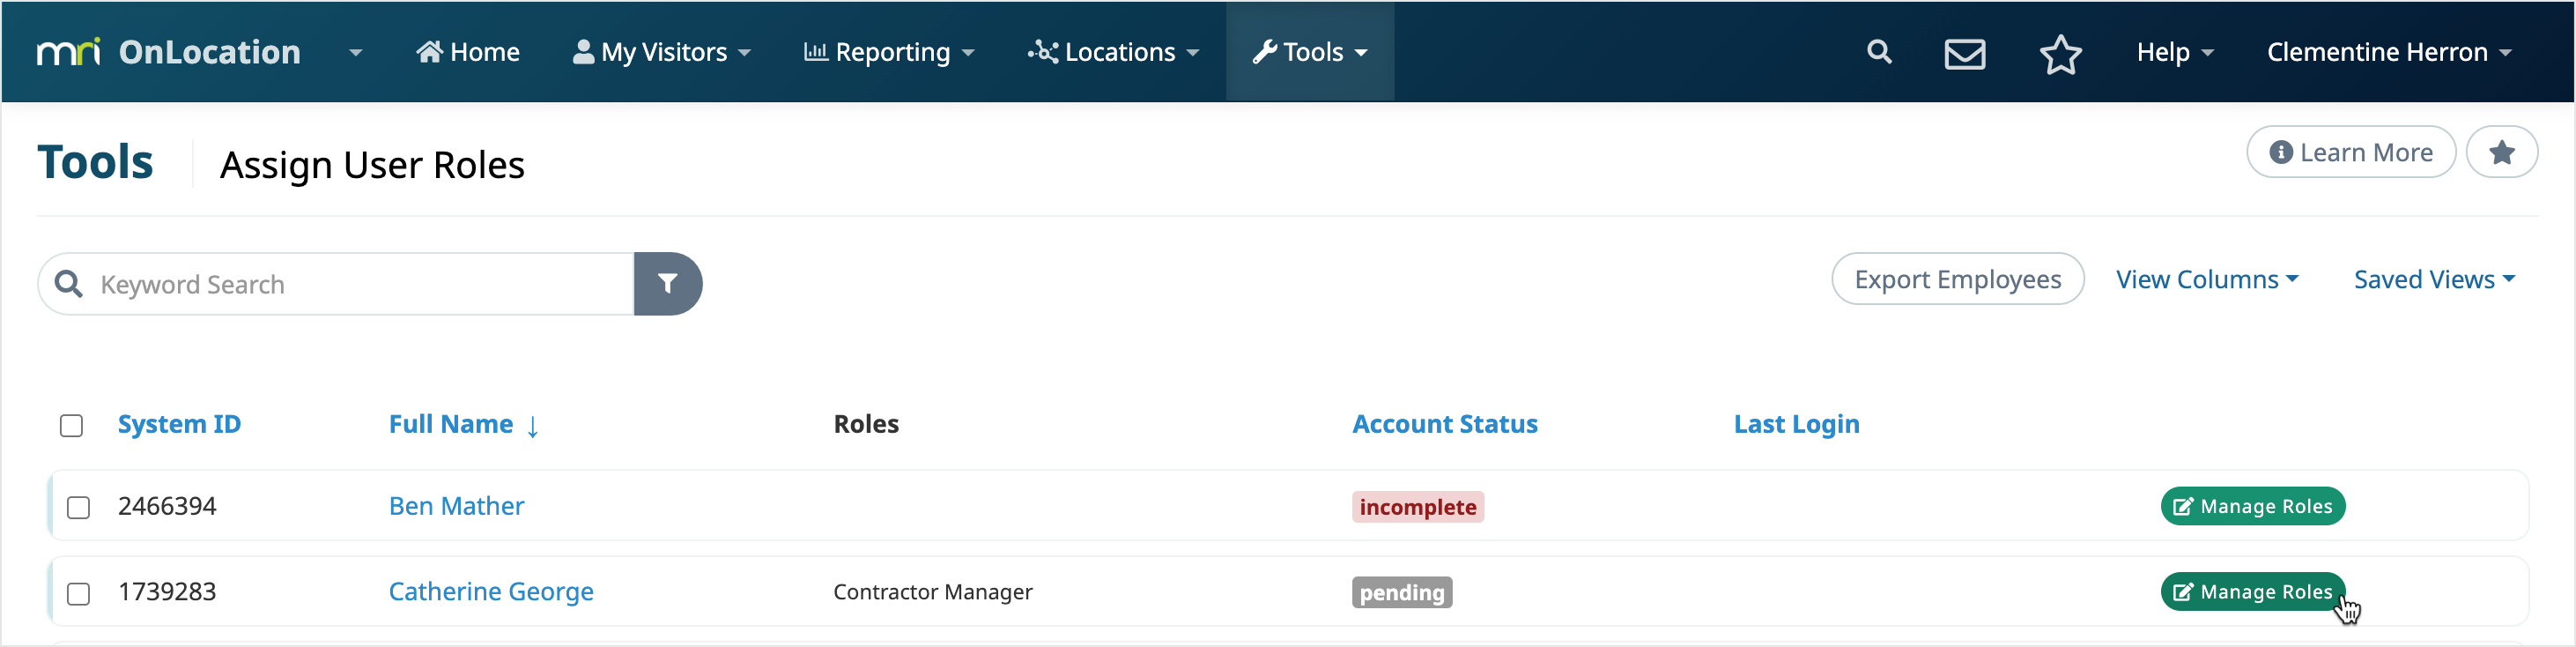Focus the Keyword Search field
The height and width of the screenshot is (647, 2576).
(x=336, y=284)
